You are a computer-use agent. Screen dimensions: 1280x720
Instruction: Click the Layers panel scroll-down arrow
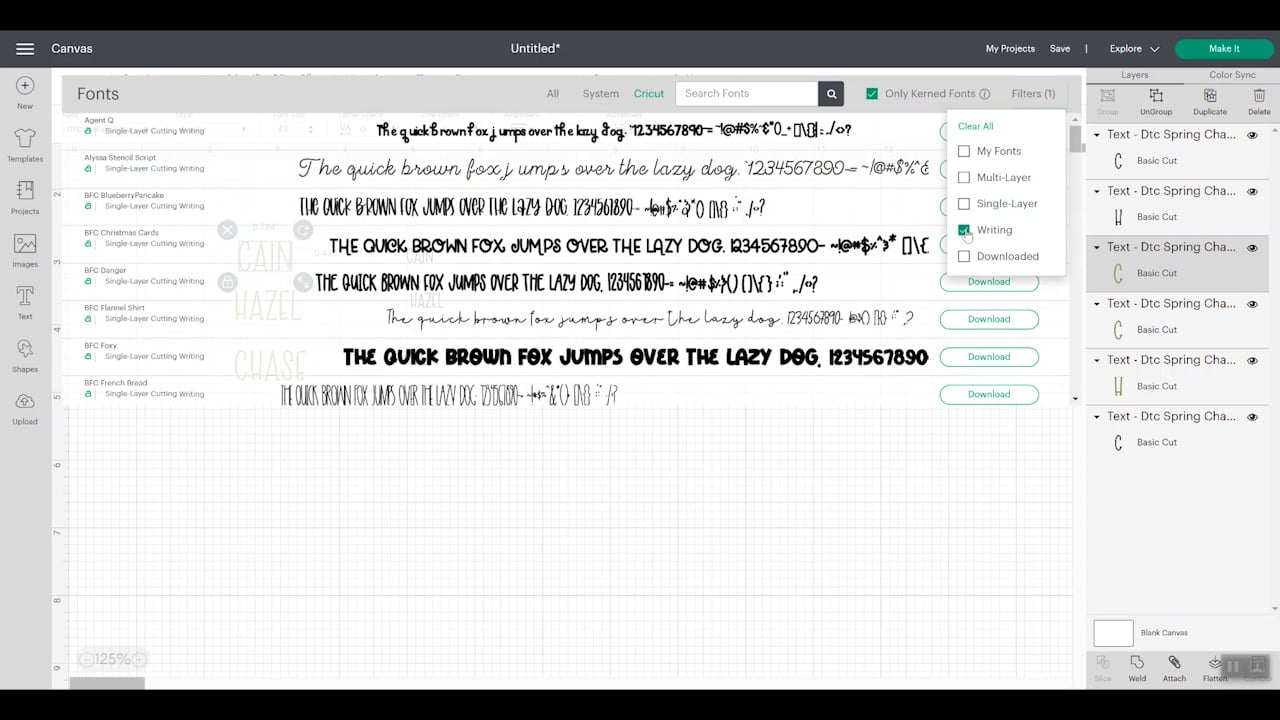(1275, 607)
